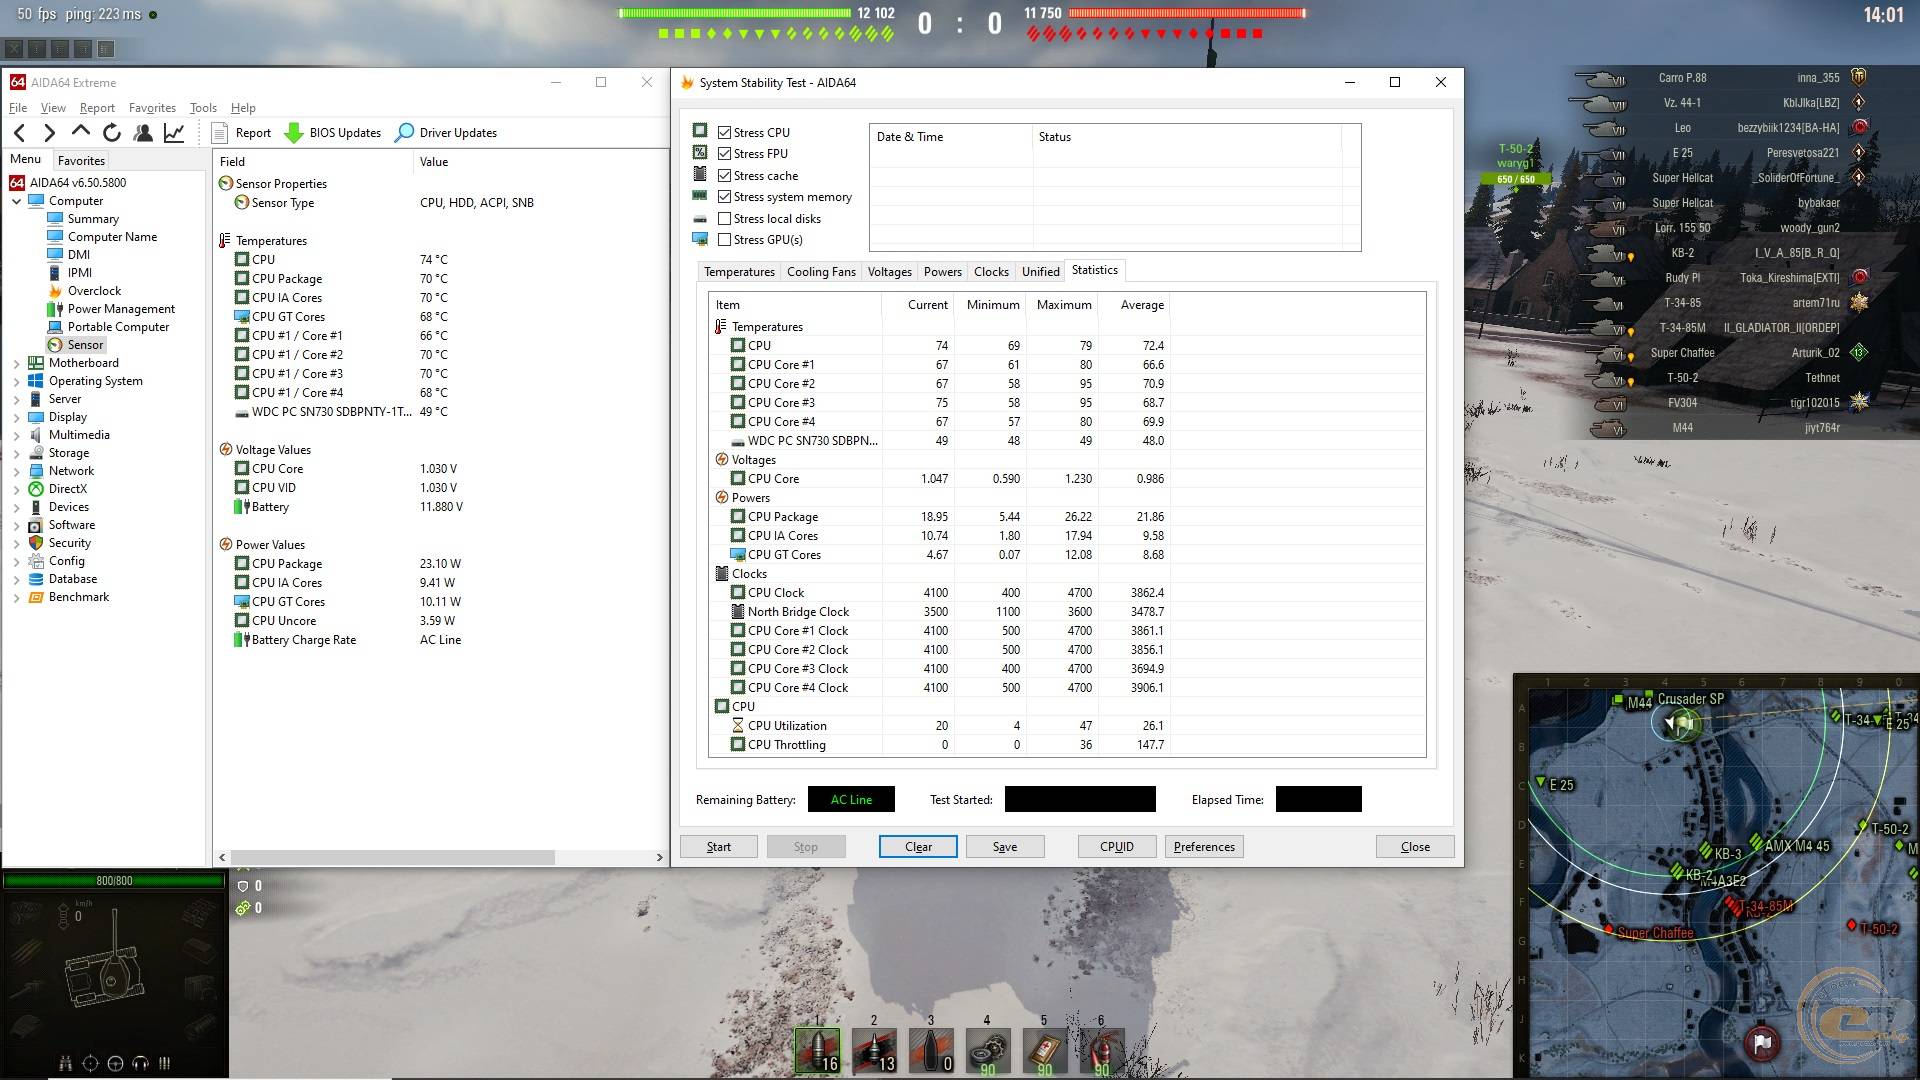
Task: Expand the Operating System tree node
Action: coord(17,381)
